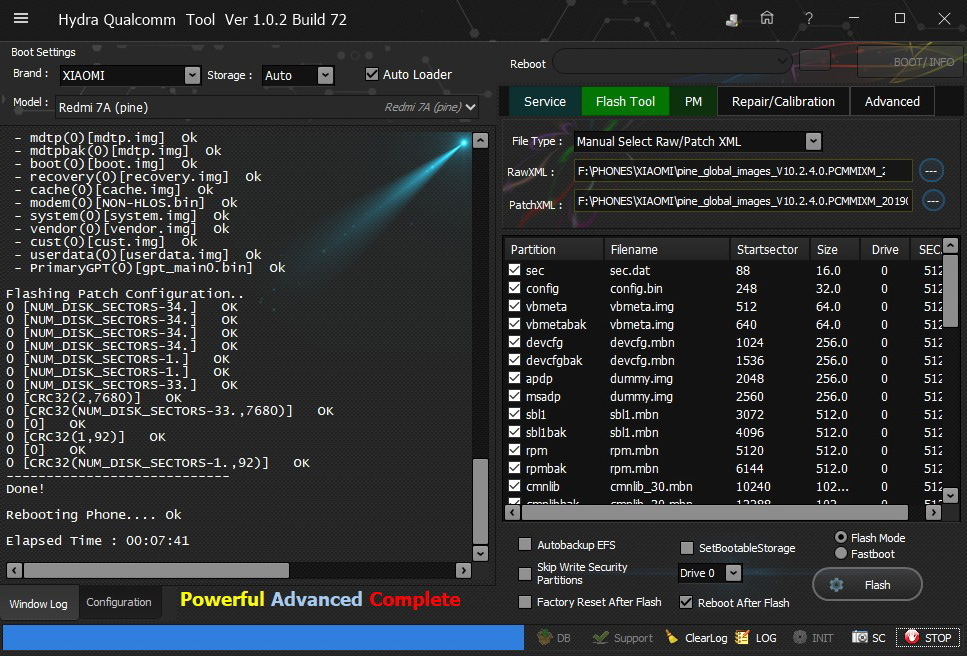Click the Elapsed Time log line

tap(97, 540)
